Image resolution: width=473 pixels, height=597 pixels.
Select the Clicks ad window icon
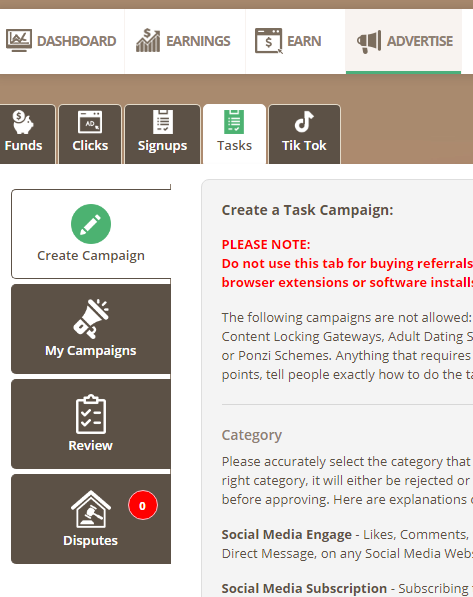coord(90,122)
